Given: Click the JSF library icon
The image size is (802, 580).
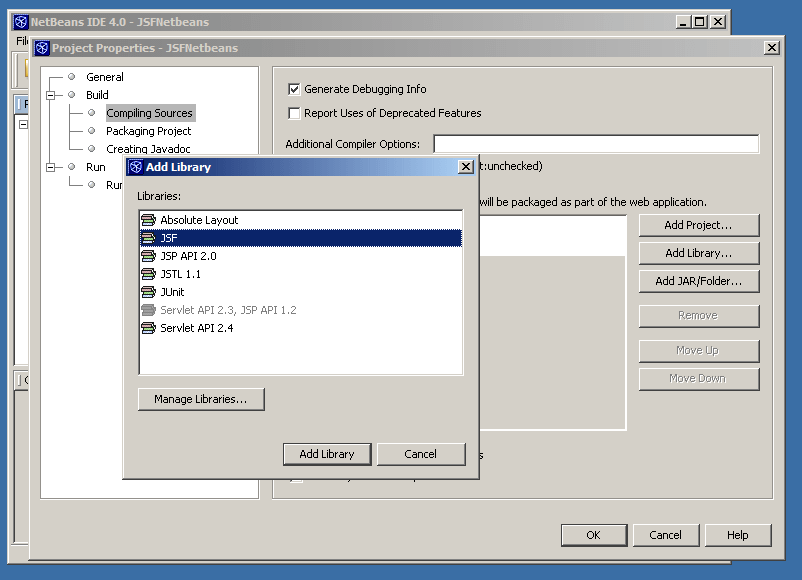Looking at the screenshot, I should click(148, 238).
